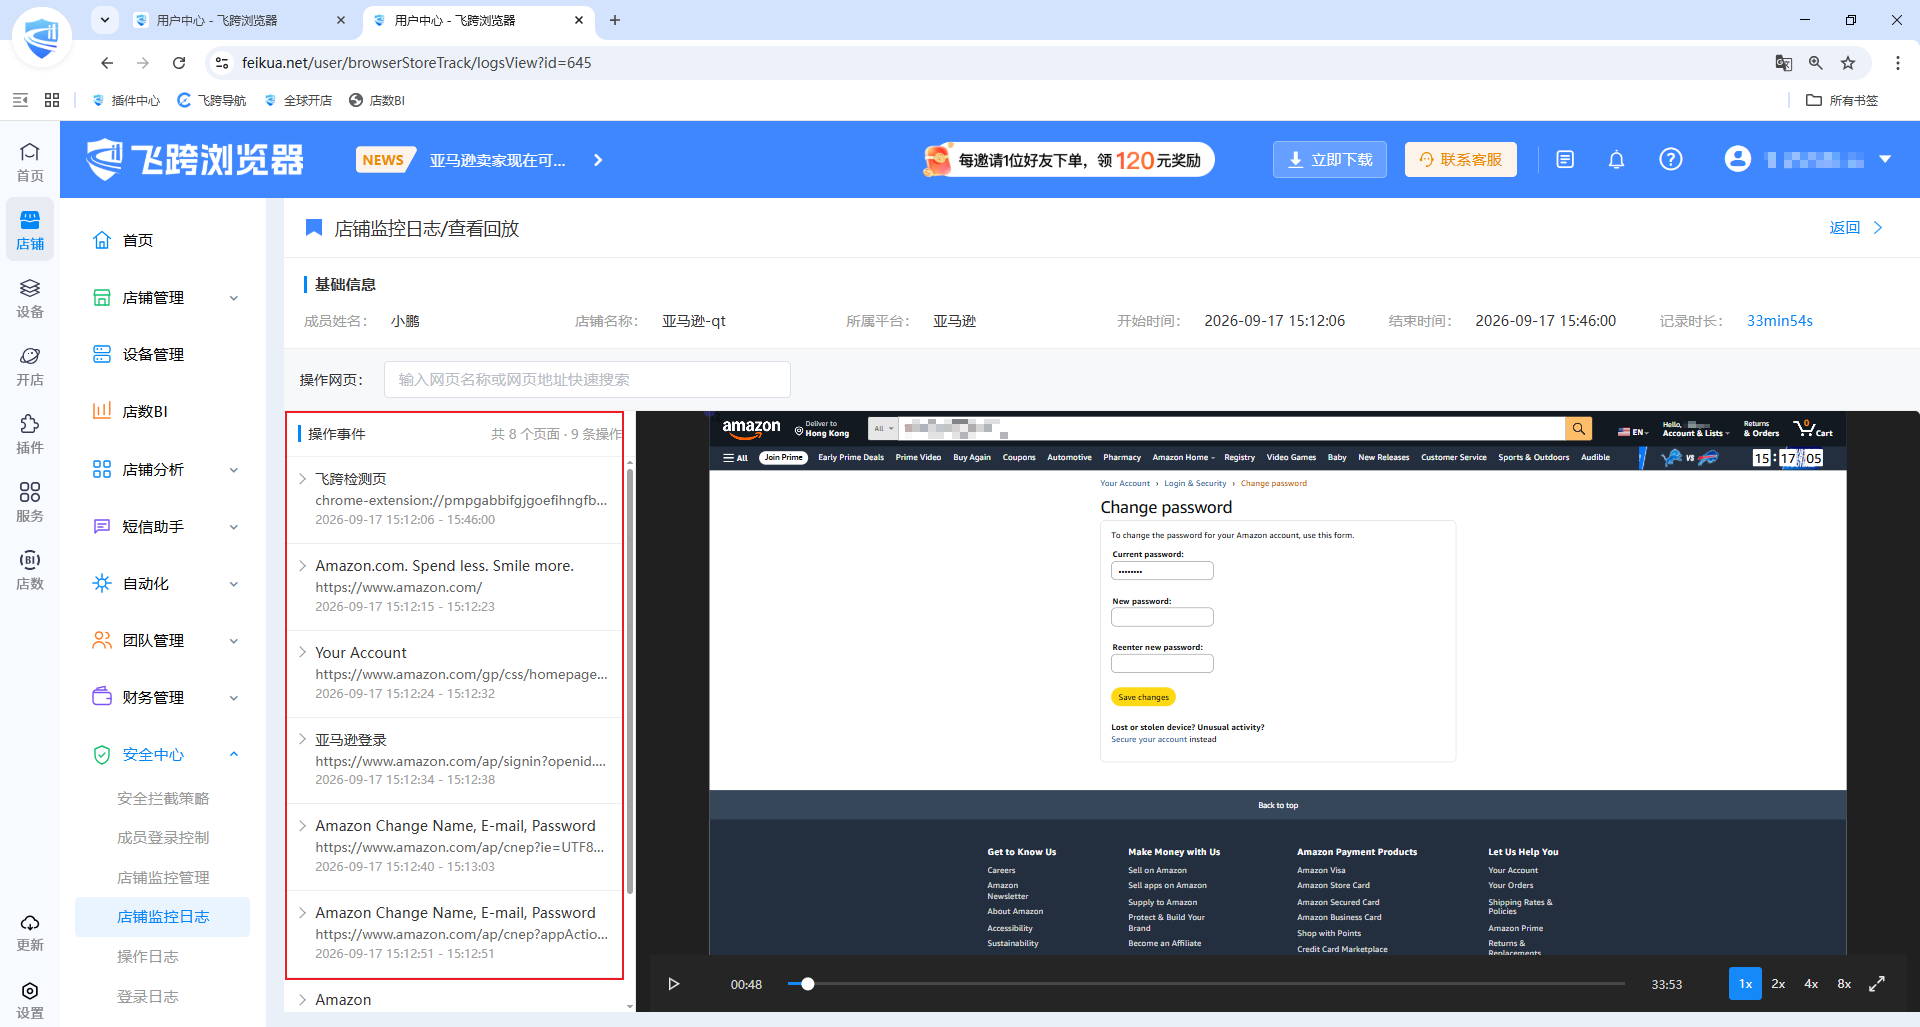
Task: Click the user avatar icon
Action: coord(1738,159)
